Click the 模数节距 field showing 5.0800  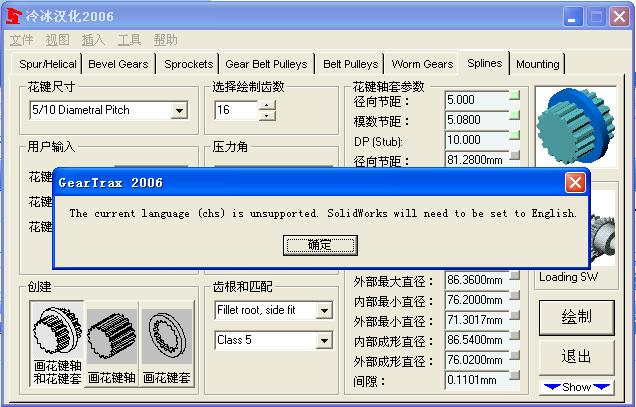click(x=477, y=120)
